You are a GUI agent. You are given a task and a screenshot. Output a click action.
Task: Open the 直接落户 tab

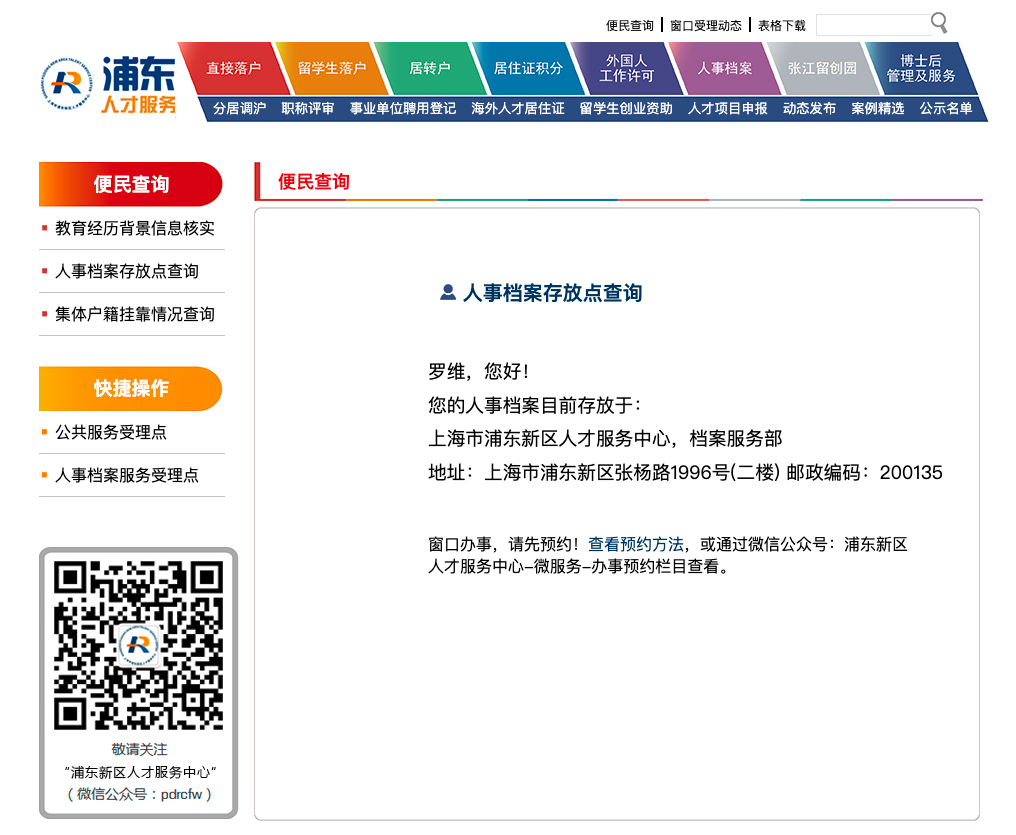pyautogui.click(x=233, y=68)
